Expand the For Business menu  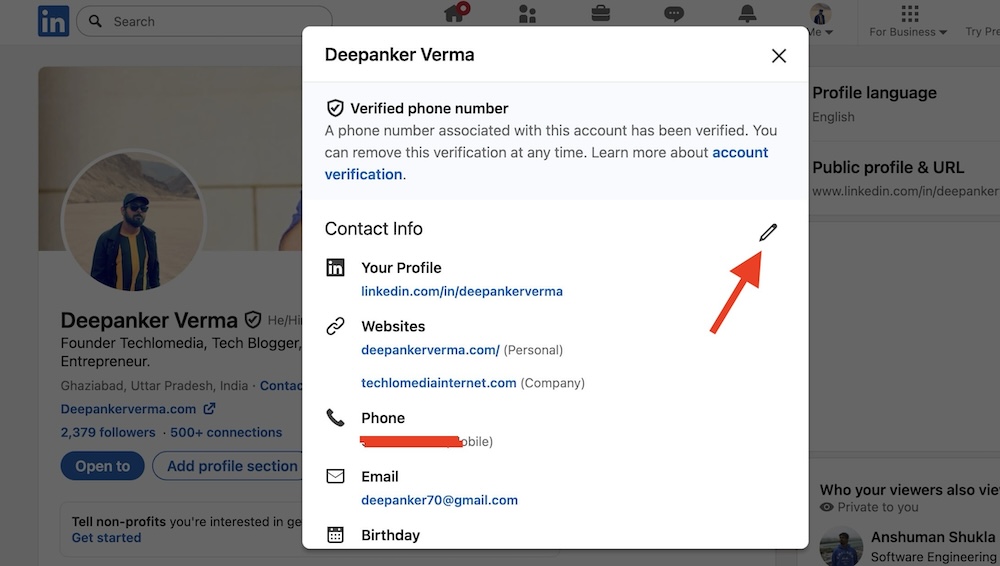[x=908, y=21]
